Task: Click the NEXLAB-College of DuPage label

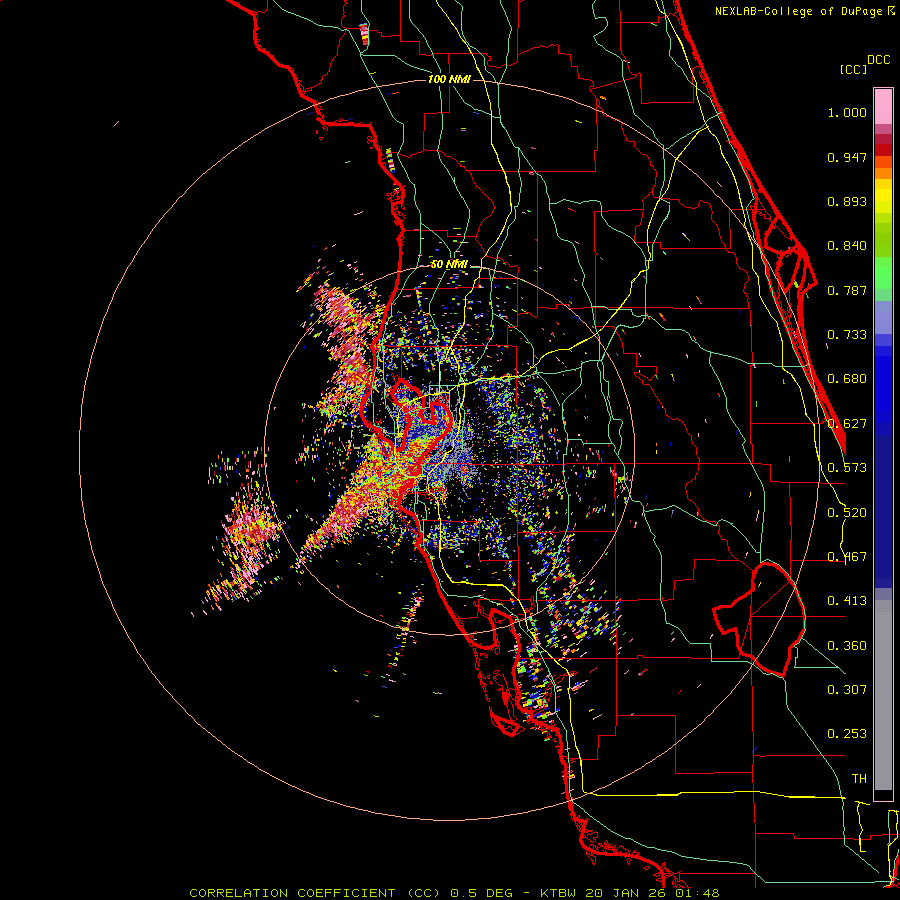Action: pos(798,11)
